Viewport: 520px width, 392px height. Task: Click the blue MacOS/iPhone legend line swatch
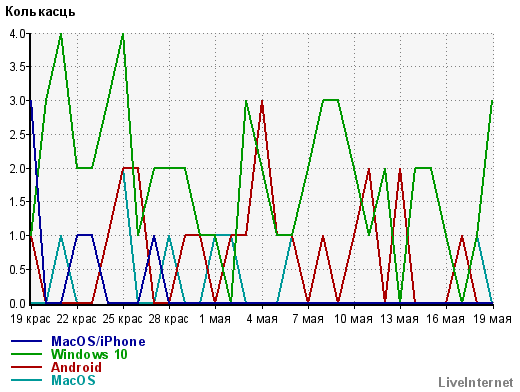(x=26, y=341)
